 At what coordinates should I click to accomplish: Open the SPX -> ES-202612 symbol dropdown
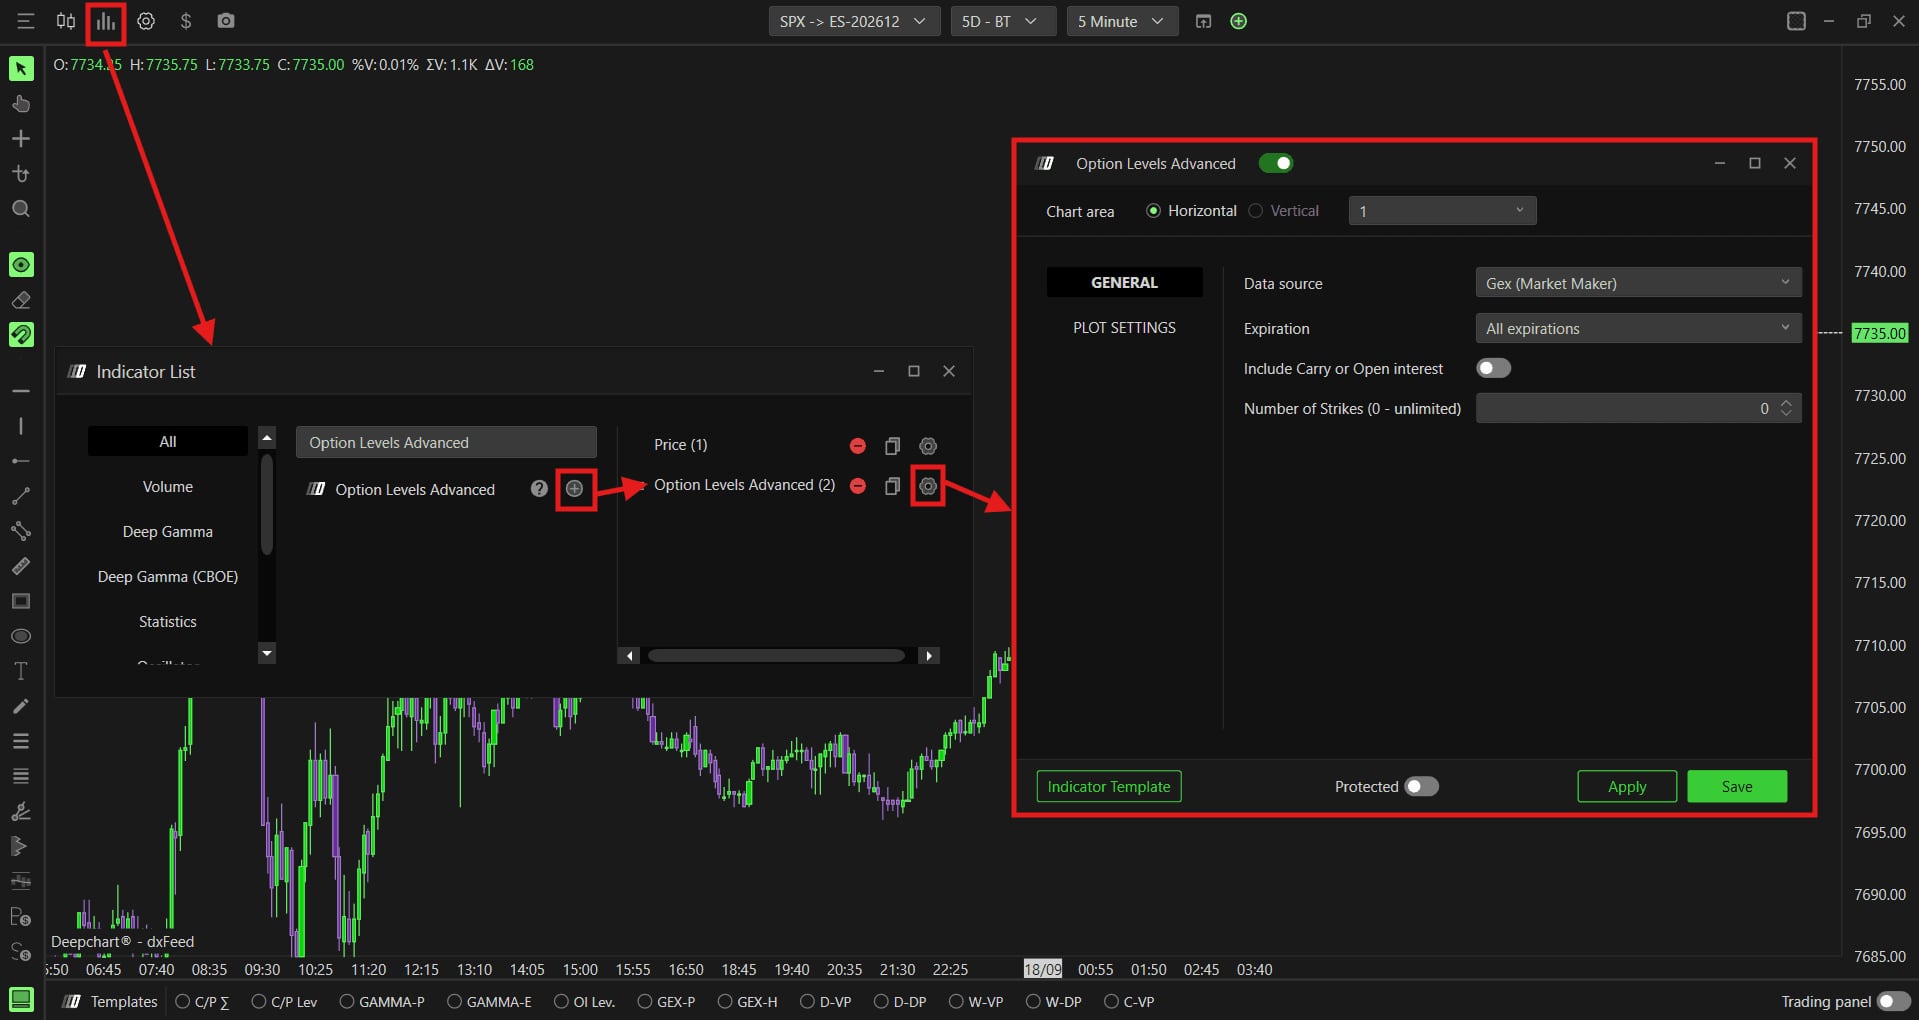point(854,21)
